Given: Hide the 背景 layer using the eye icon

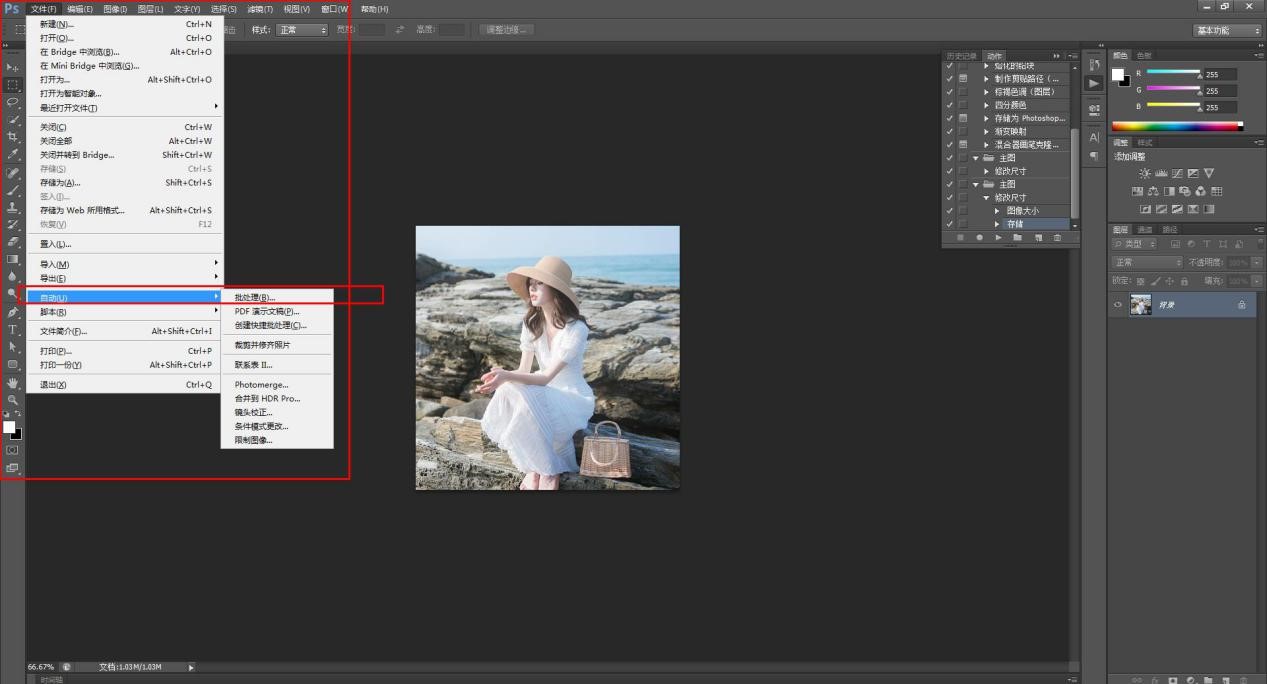Looking at the screenshot, I should pos(1118,305).
